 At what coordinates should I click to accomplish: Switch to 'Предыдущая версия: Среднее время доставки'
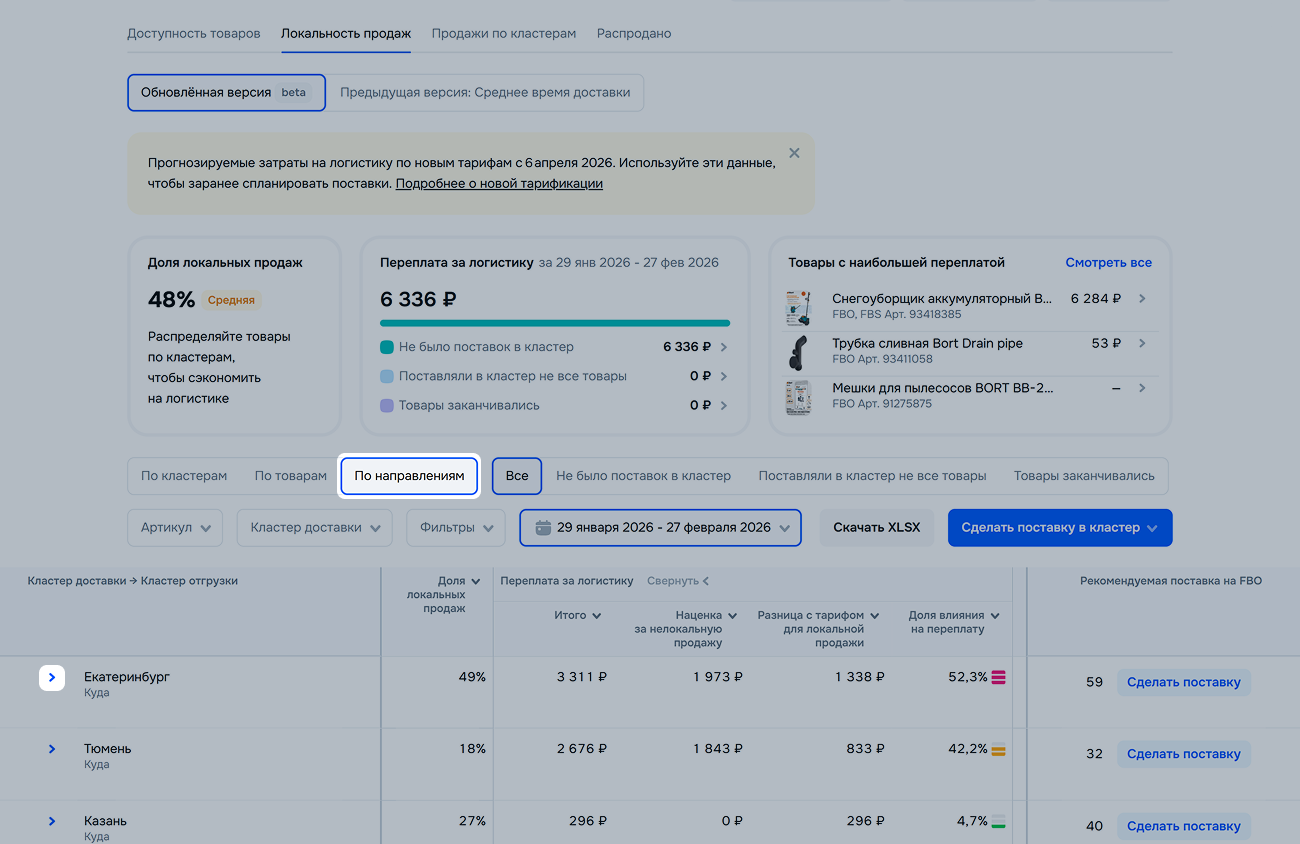[x=485, y=93]
